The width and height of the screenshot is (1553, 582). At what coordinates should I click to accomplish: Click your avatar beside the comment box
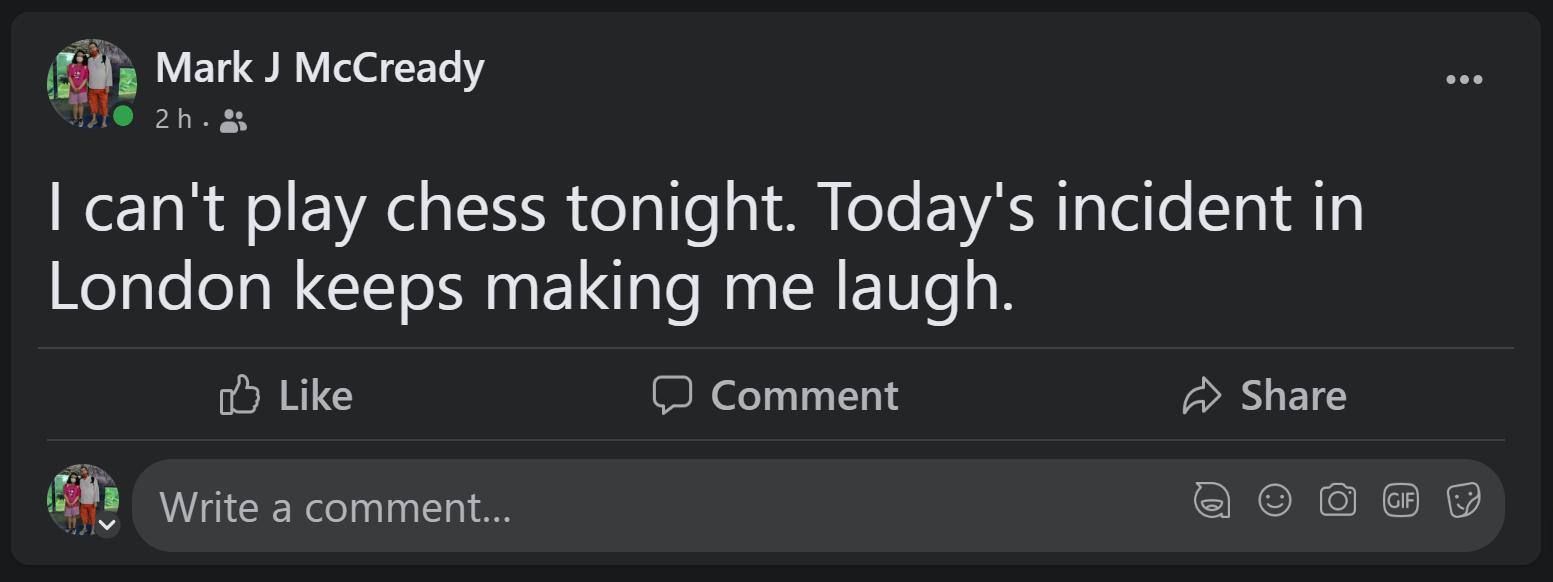pyautogui.click(x=82, y=499)
